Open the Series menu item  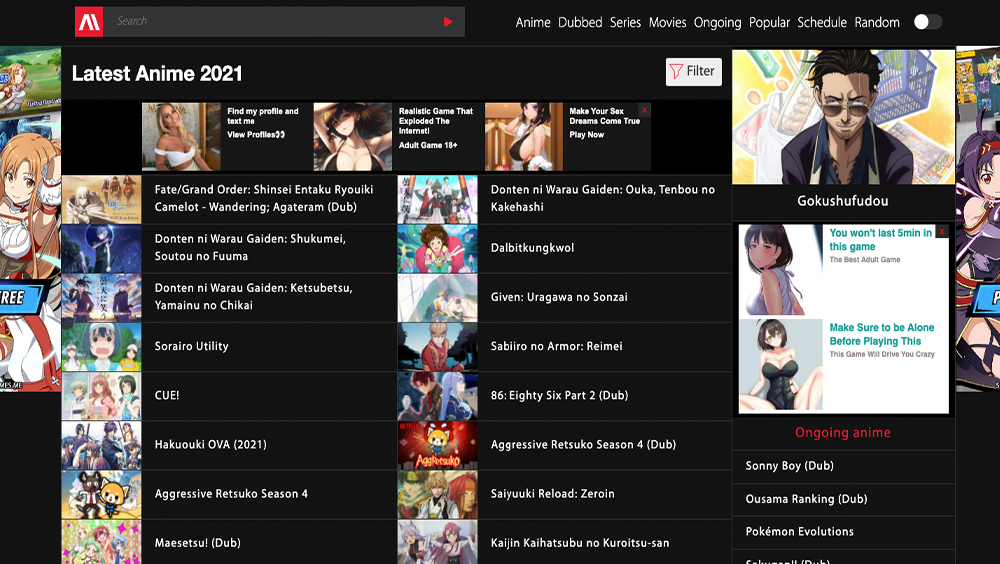(625, 22)
